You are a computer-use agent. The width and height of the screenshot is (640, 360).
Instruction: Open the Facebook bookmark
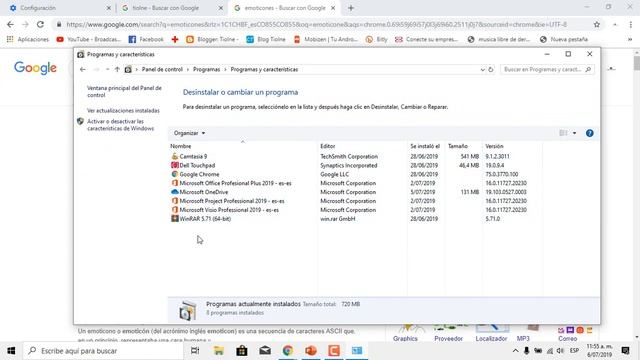[146, 39]
